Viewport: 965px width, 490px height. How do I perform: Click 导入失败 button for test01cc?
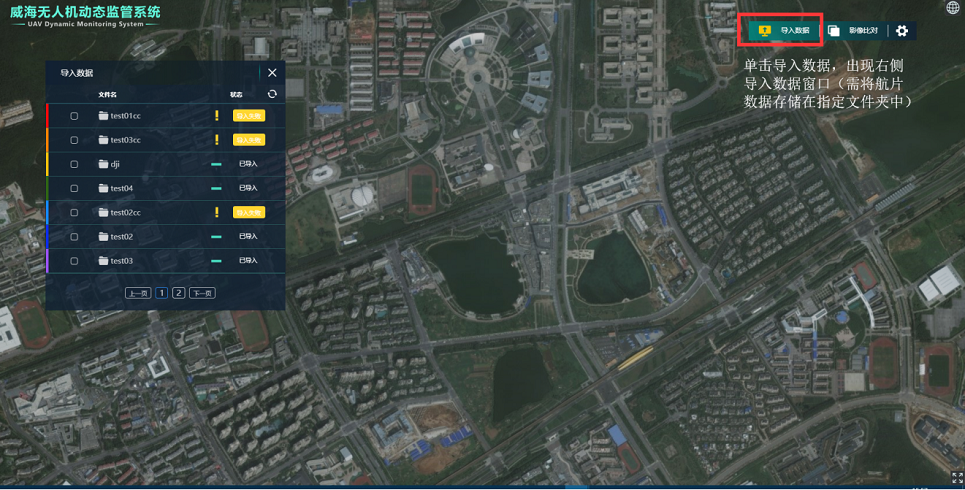coord(248,116)
